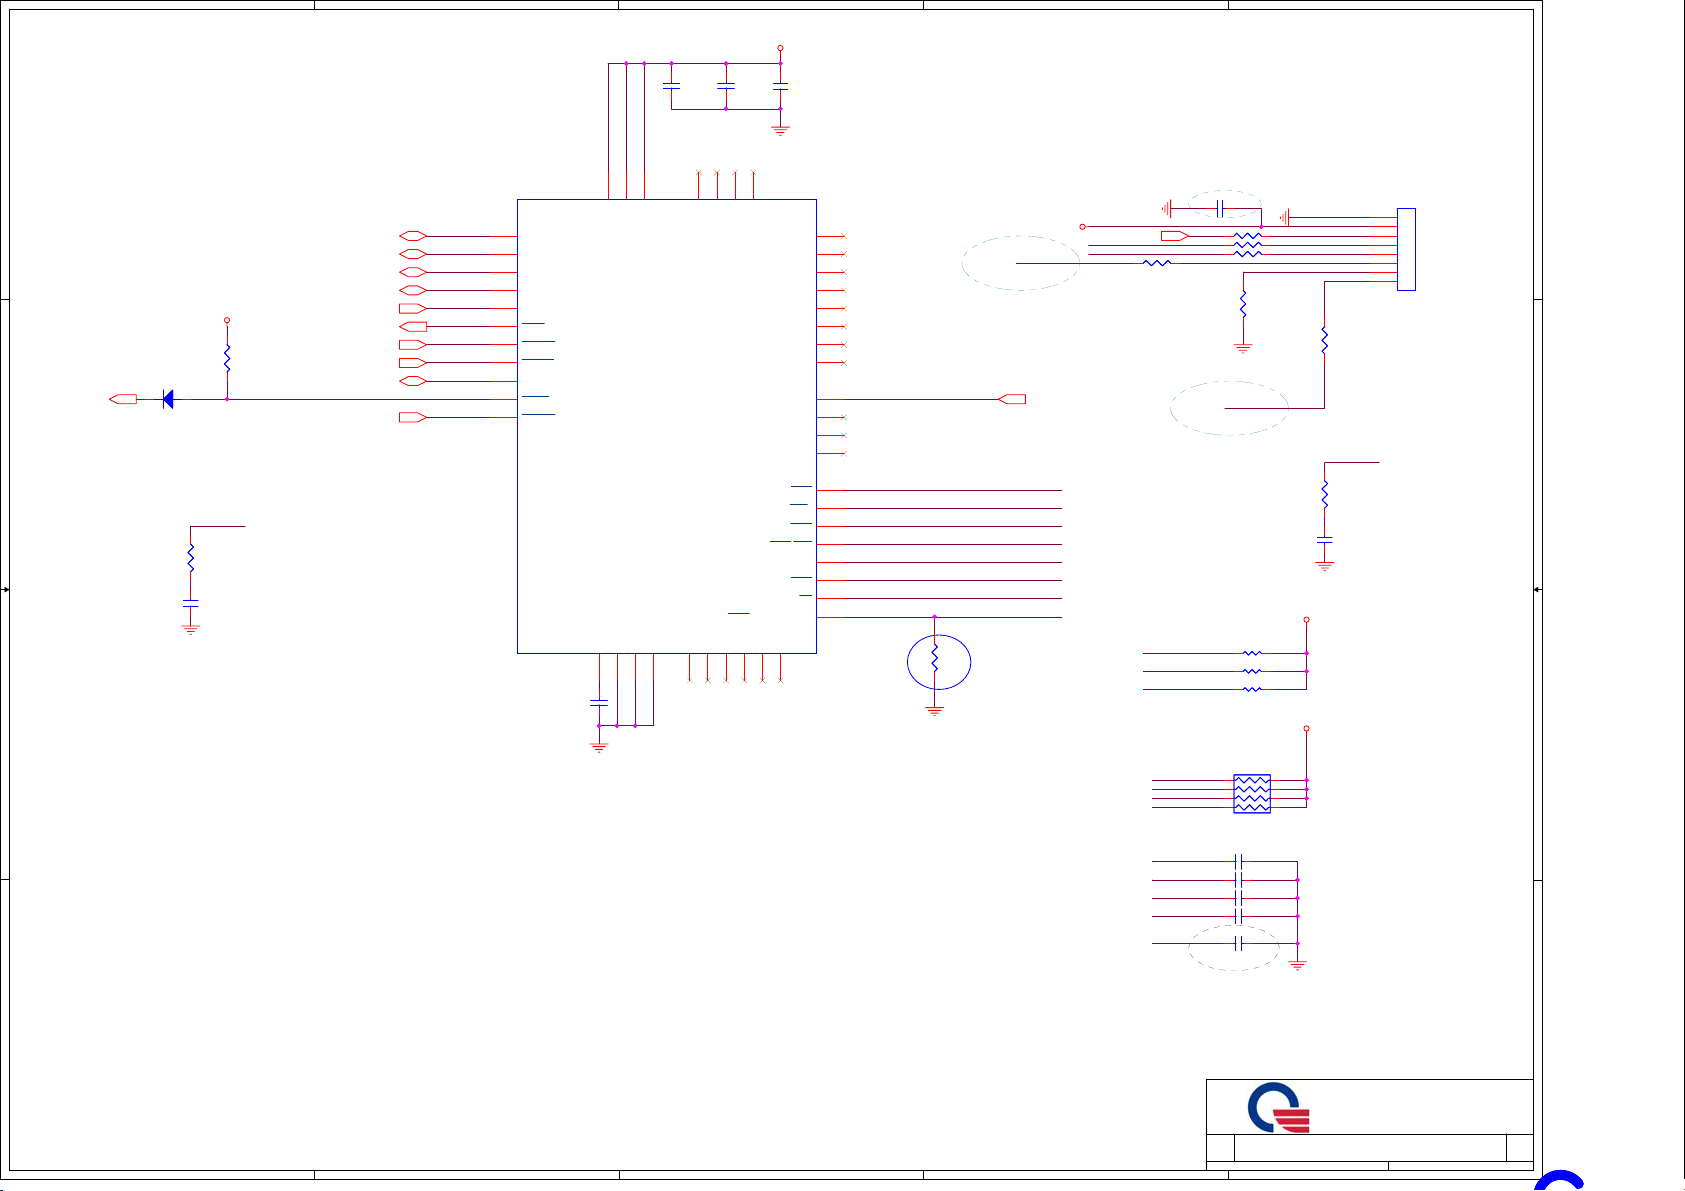Viewport: 1685px width, 1191px height.
Task: Select the boxed four-resistor network
Action: tap(1252, 793)
